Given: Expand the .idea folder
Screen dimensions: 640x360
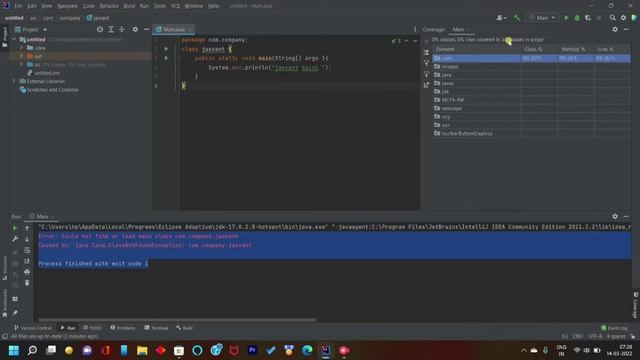Looking at the screenshot, I should pyautogui.click(x=22, y=48).
